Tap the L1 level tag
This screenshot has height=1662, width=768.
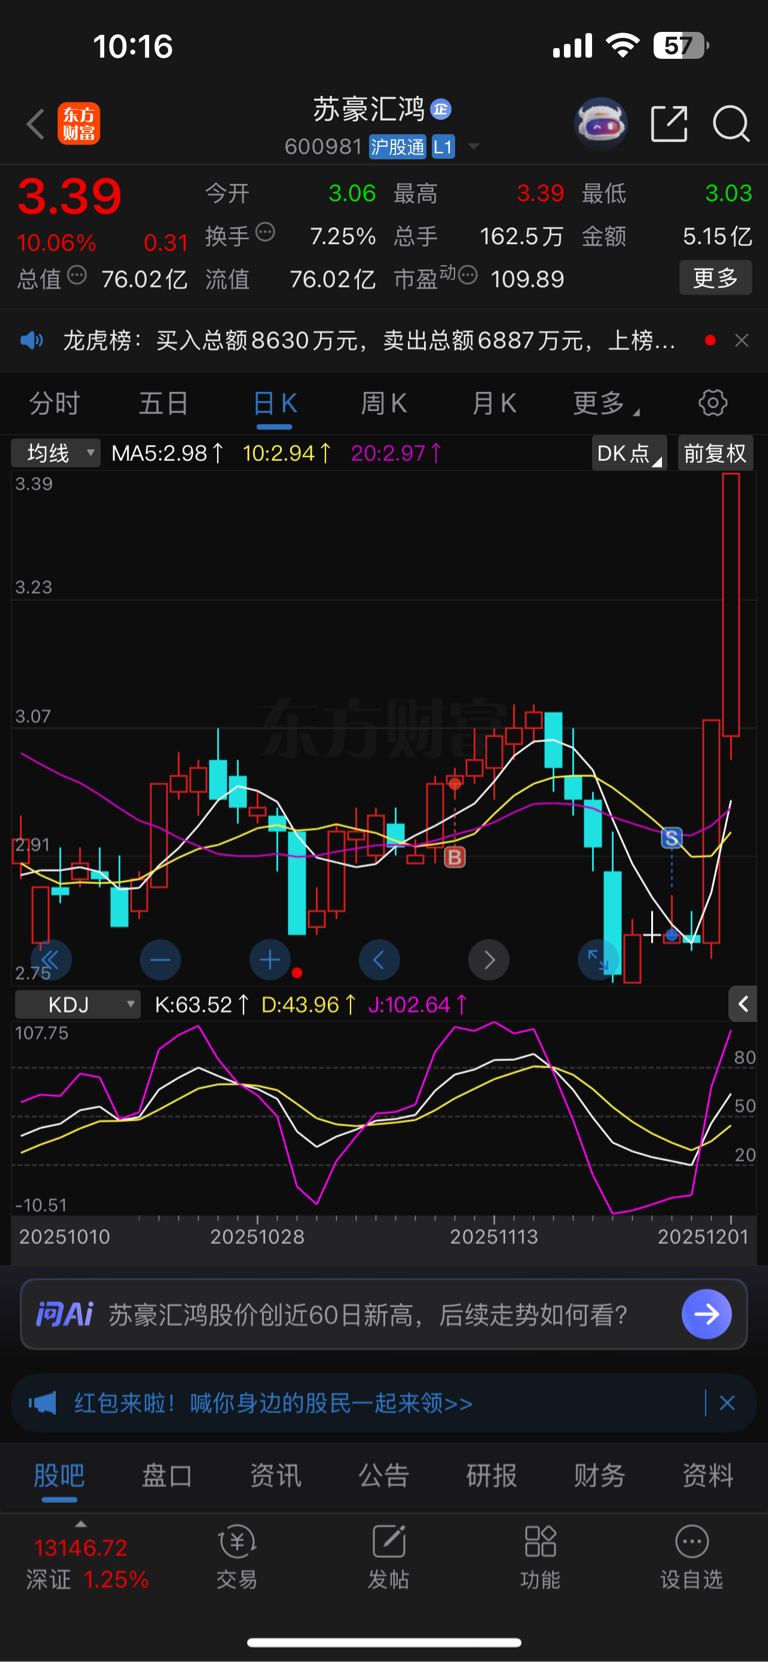coord(443,147)
